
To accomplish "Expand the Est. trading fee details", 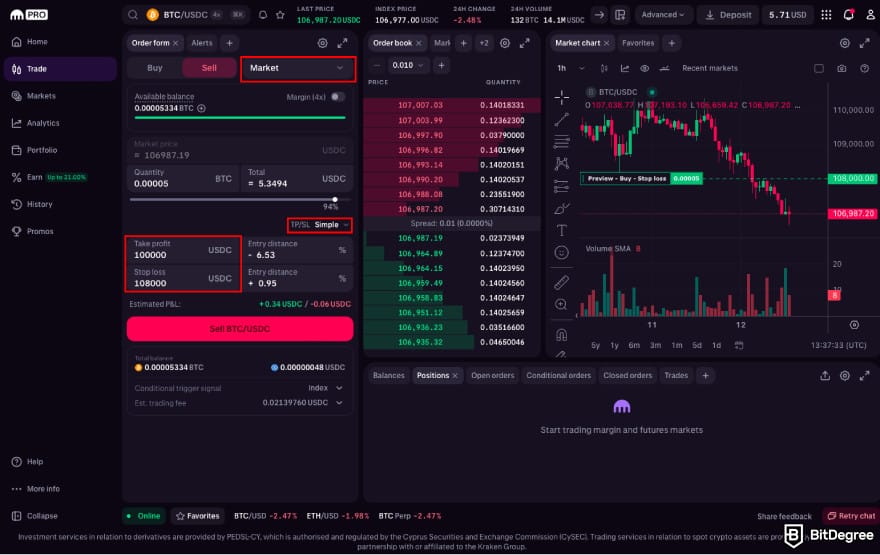I will click(339, 402).
